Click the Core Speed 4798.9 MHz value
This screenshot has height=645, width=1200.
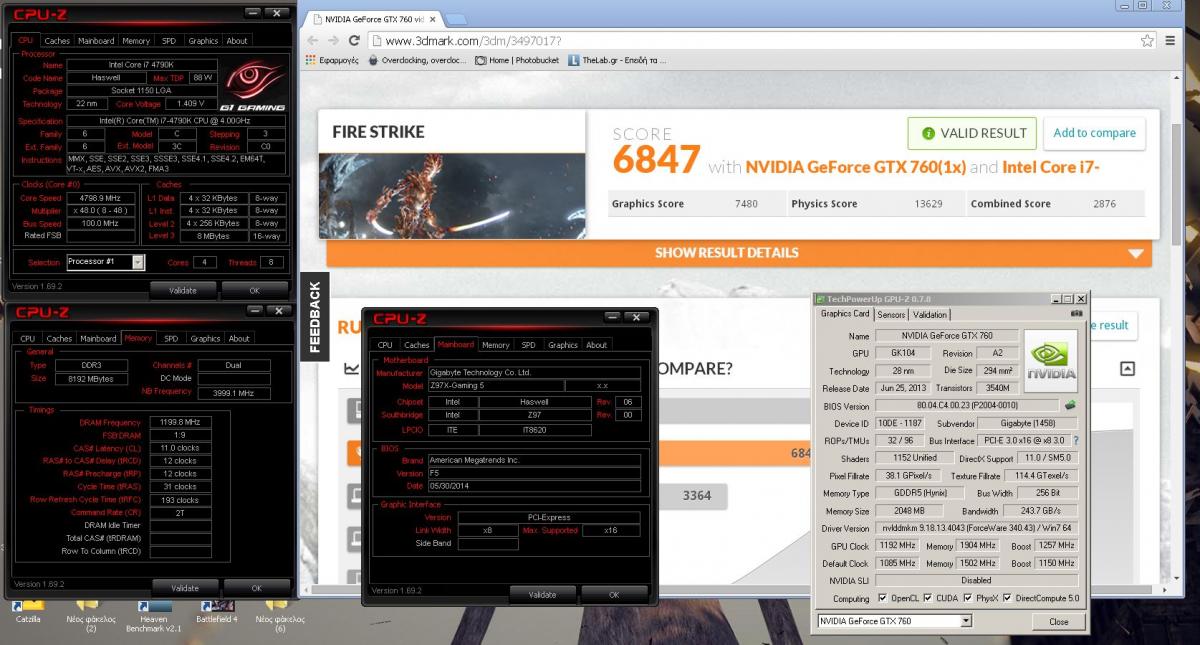tap(100, 198)
